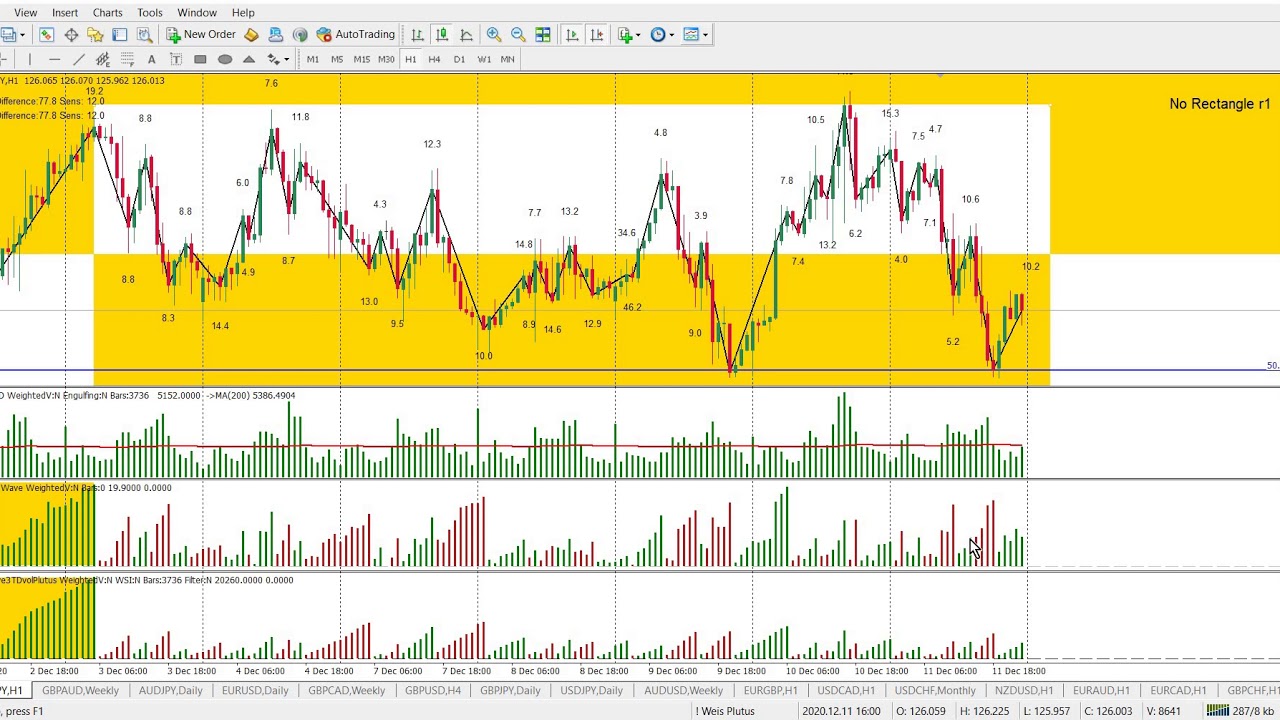
Task: Select W1 timeframe button
Action: pos(484,59)
